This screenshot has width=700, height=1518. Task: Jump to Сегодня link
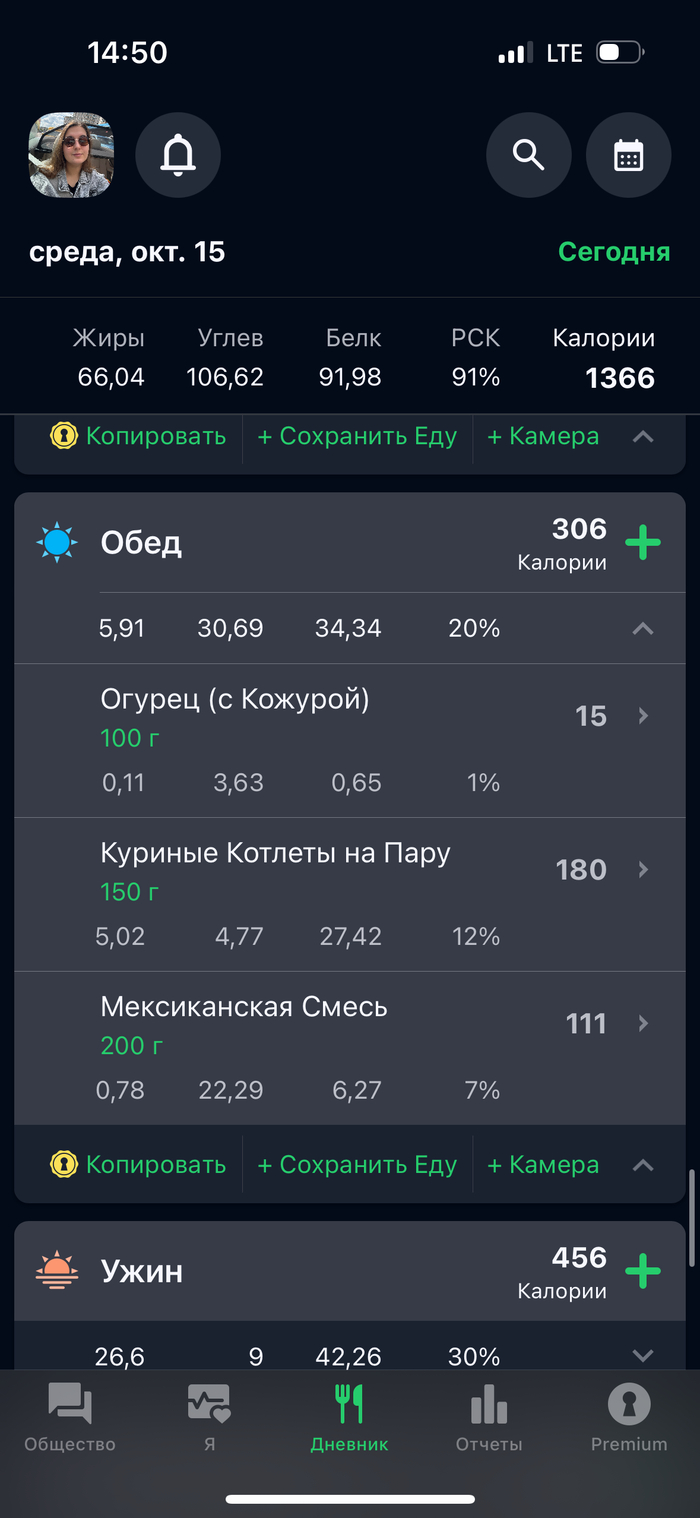(613, 252)
